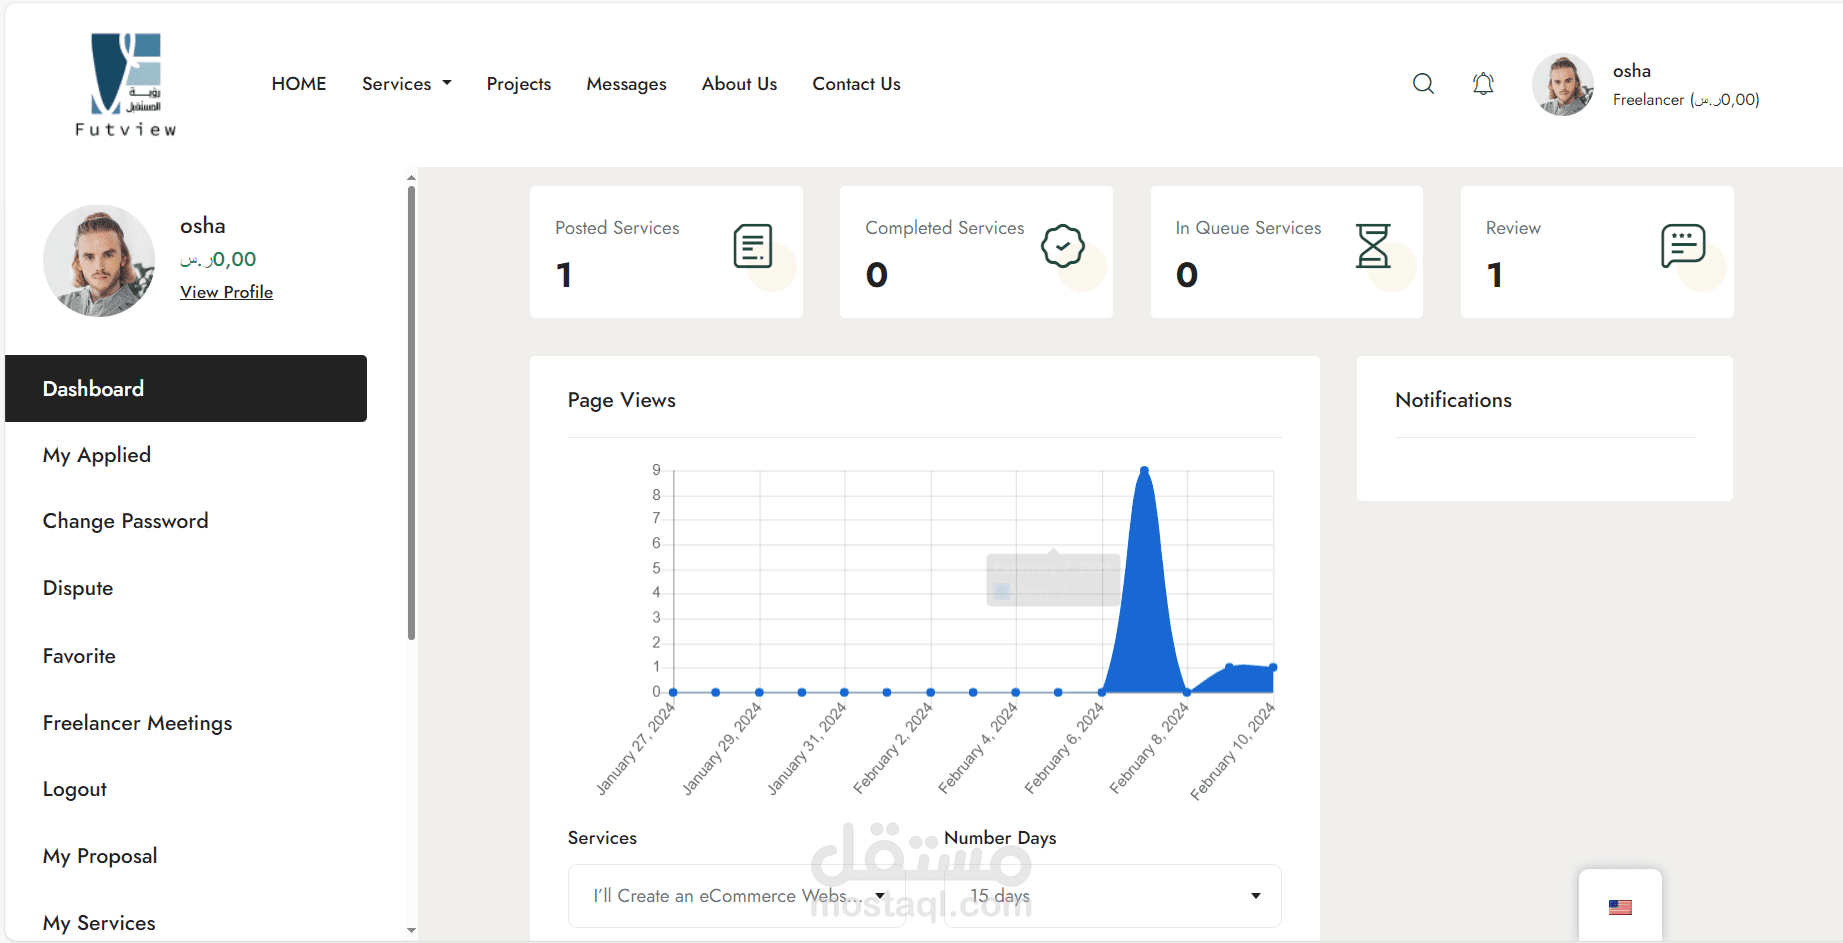Click the Number Days label

coord(1000,838)
